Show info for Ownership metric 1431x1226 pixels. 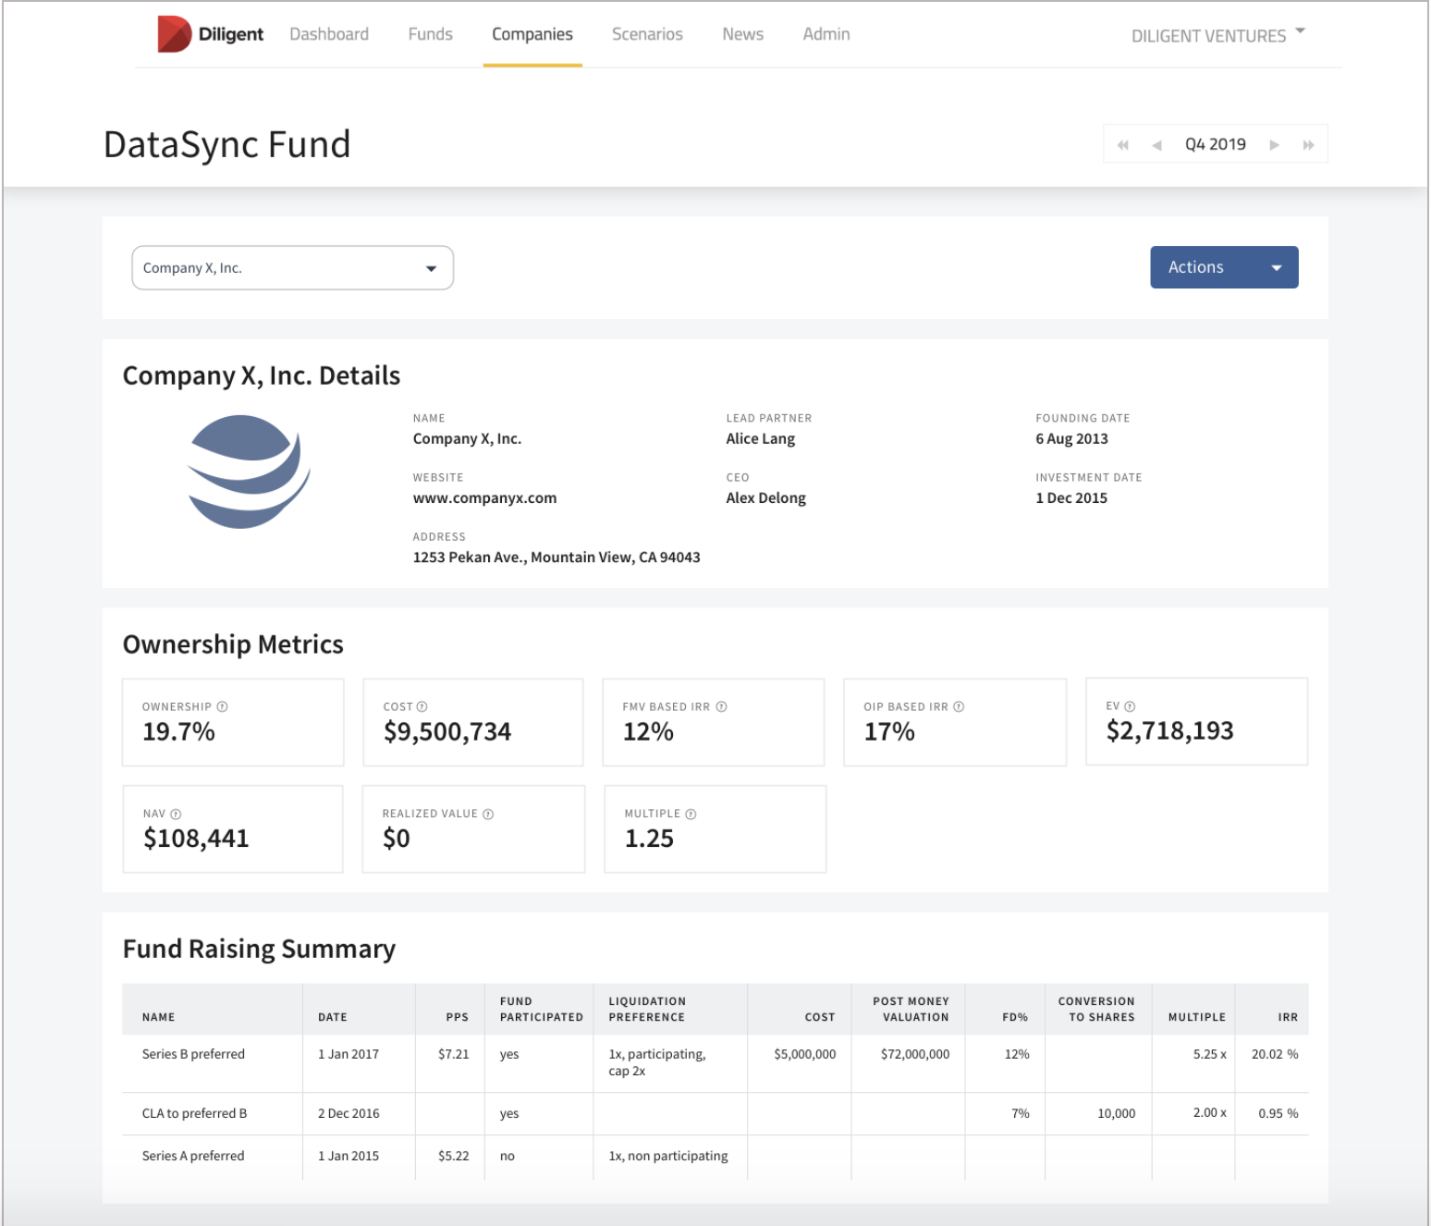pyautogui.click(x=222, y=706)
